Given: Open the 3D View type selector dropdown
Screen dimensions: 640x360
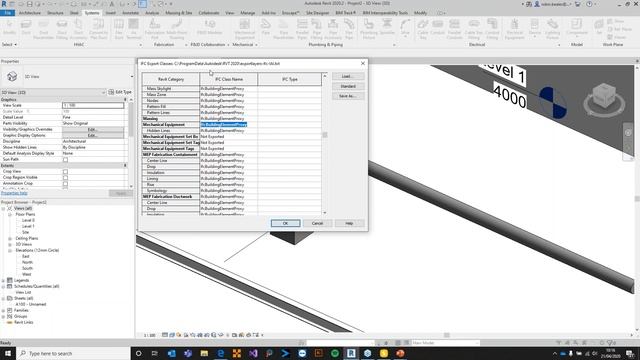Looking at the screenshot, I should point(131,76).
